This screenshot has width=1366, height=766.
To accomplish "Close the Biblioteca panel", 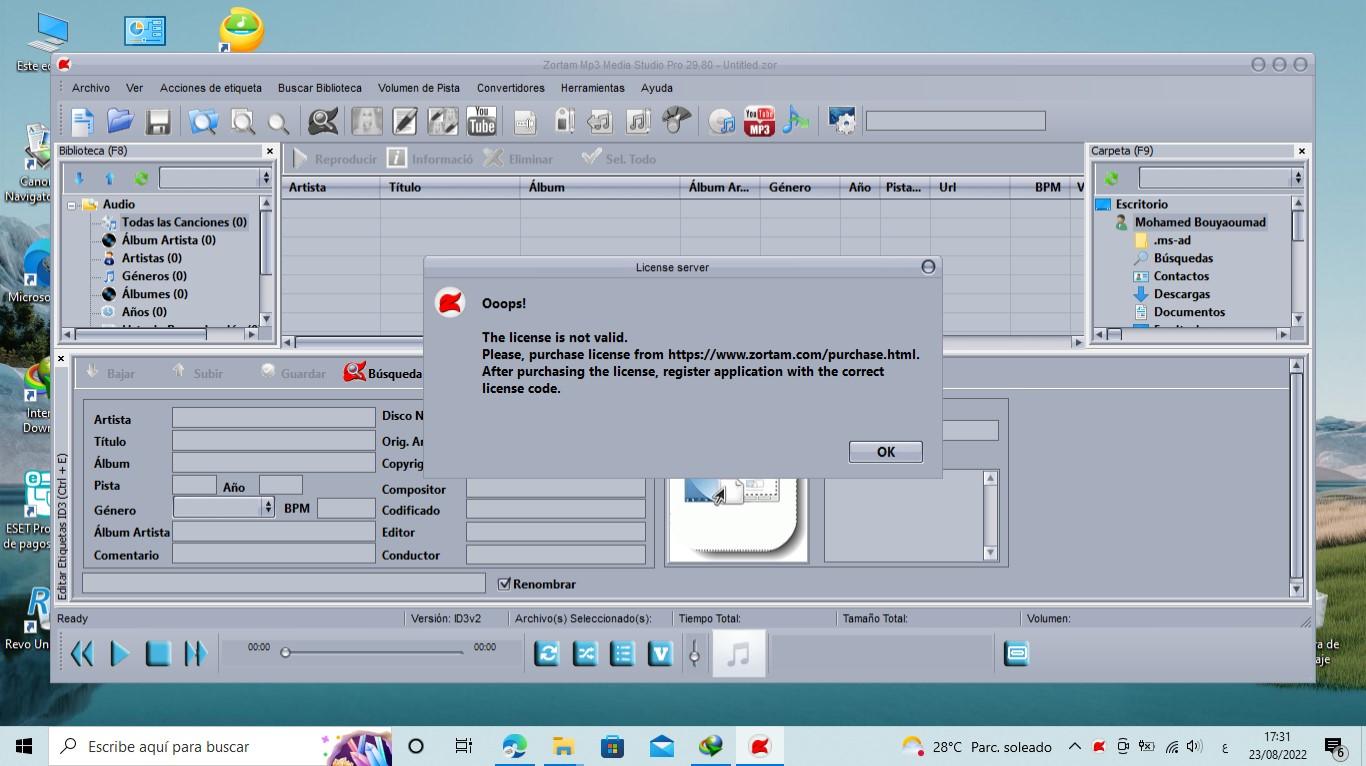I will click(x=269, y=151).
